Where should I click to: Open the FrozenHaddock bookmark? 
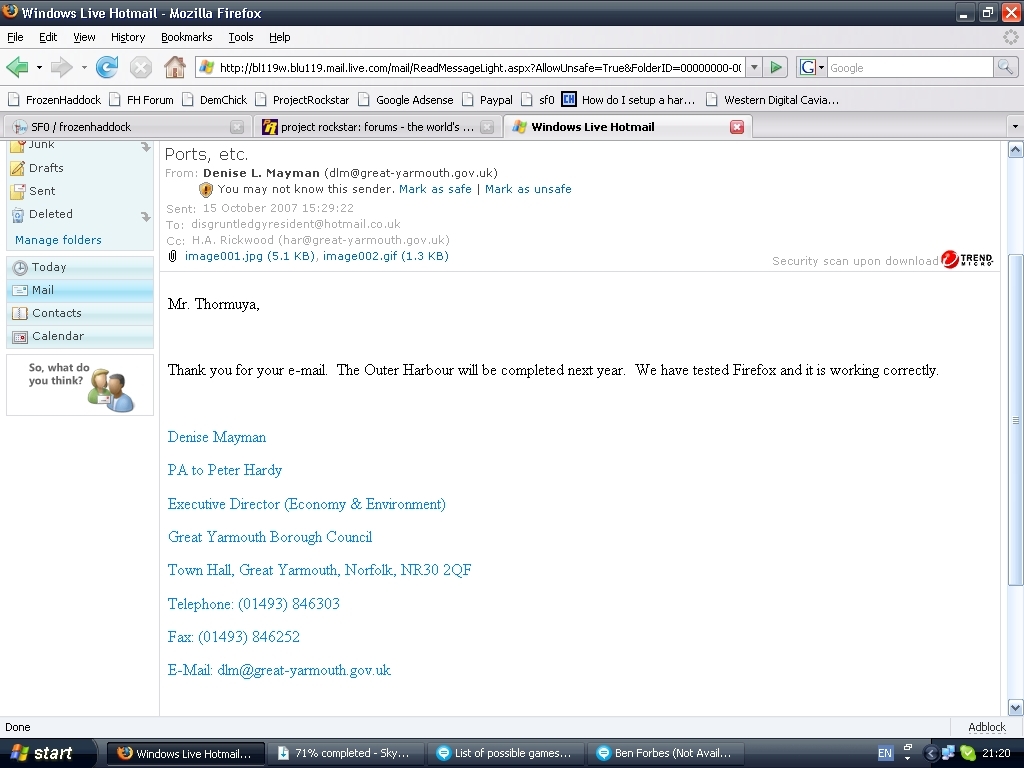55,100
